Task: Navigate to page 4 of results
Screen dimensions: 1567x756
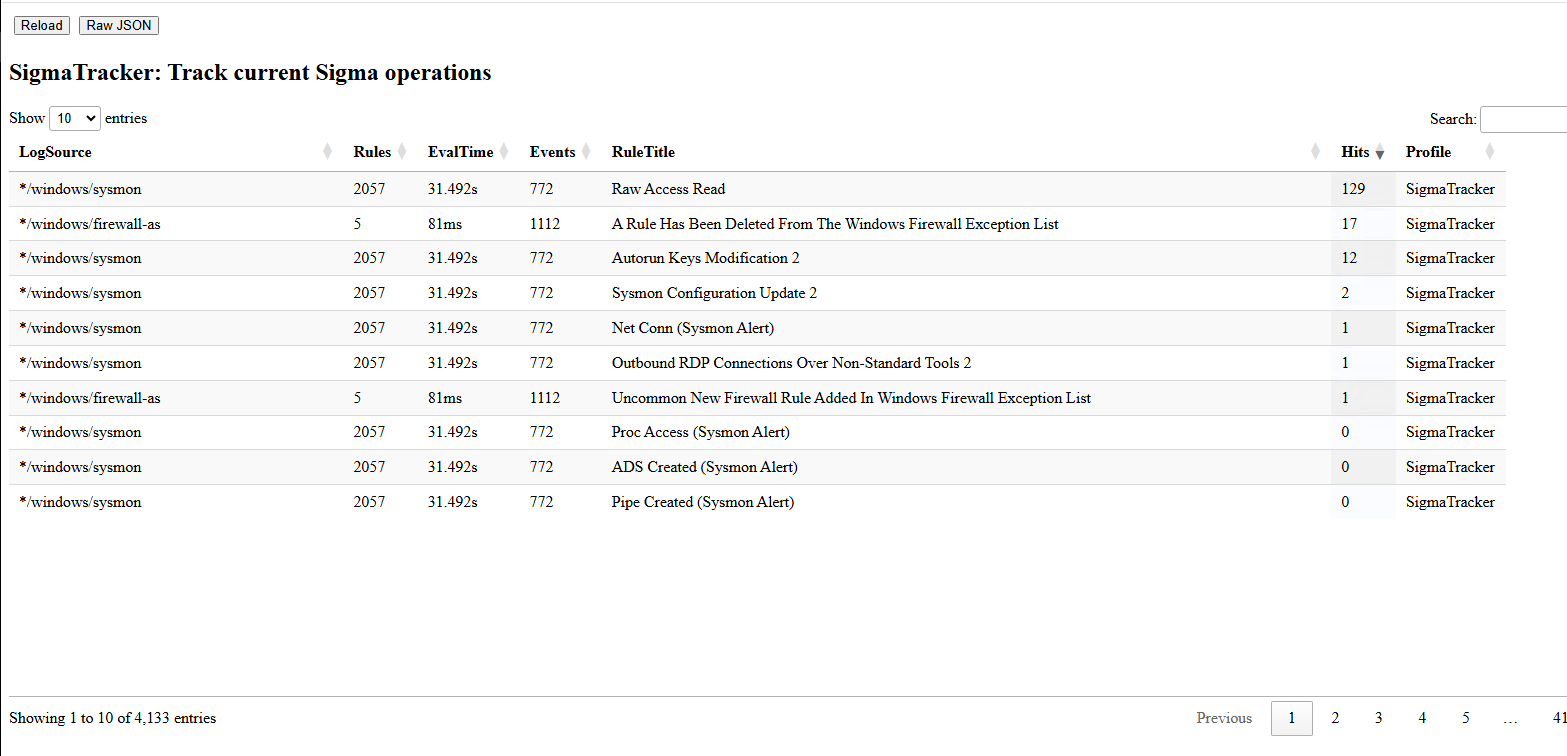Action: (1422, 718)
